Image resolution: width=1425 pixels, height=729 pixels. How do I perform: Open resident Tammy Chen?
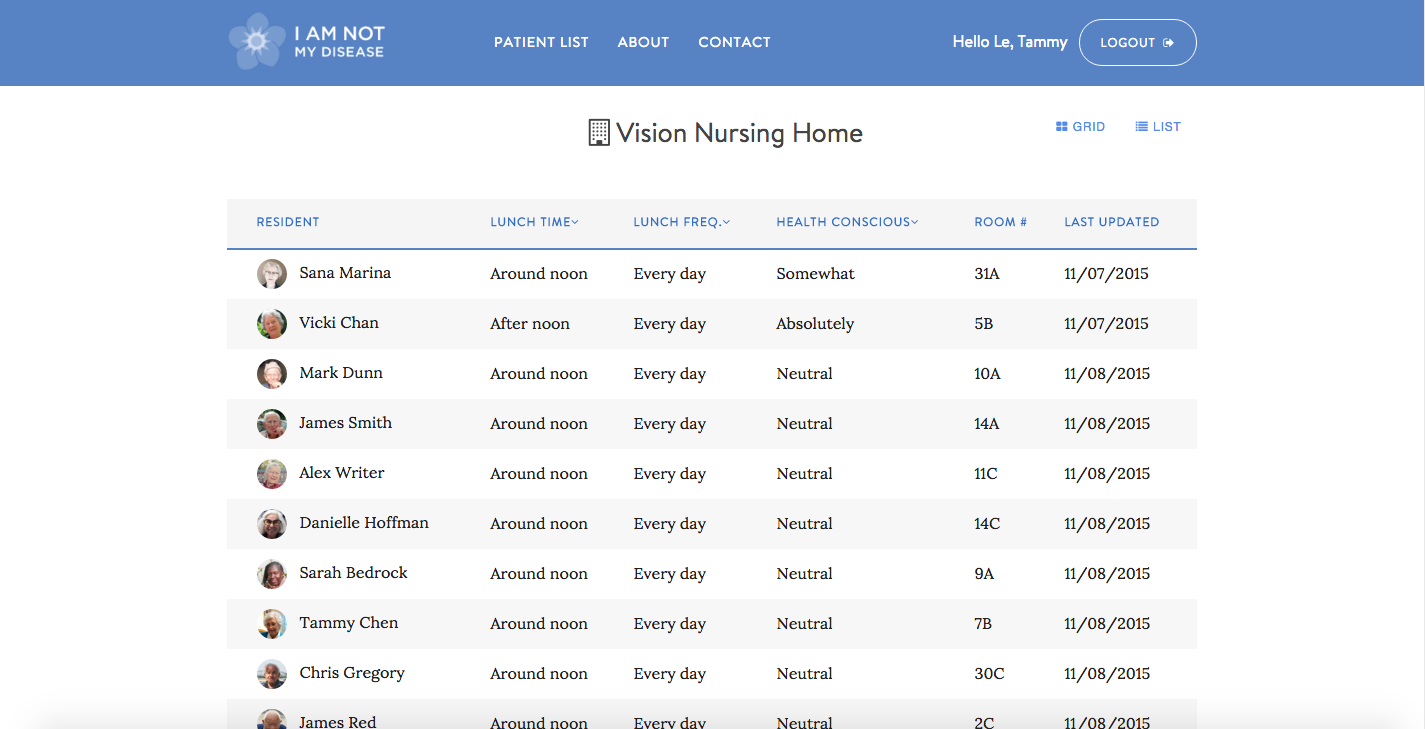pos(349,623)
